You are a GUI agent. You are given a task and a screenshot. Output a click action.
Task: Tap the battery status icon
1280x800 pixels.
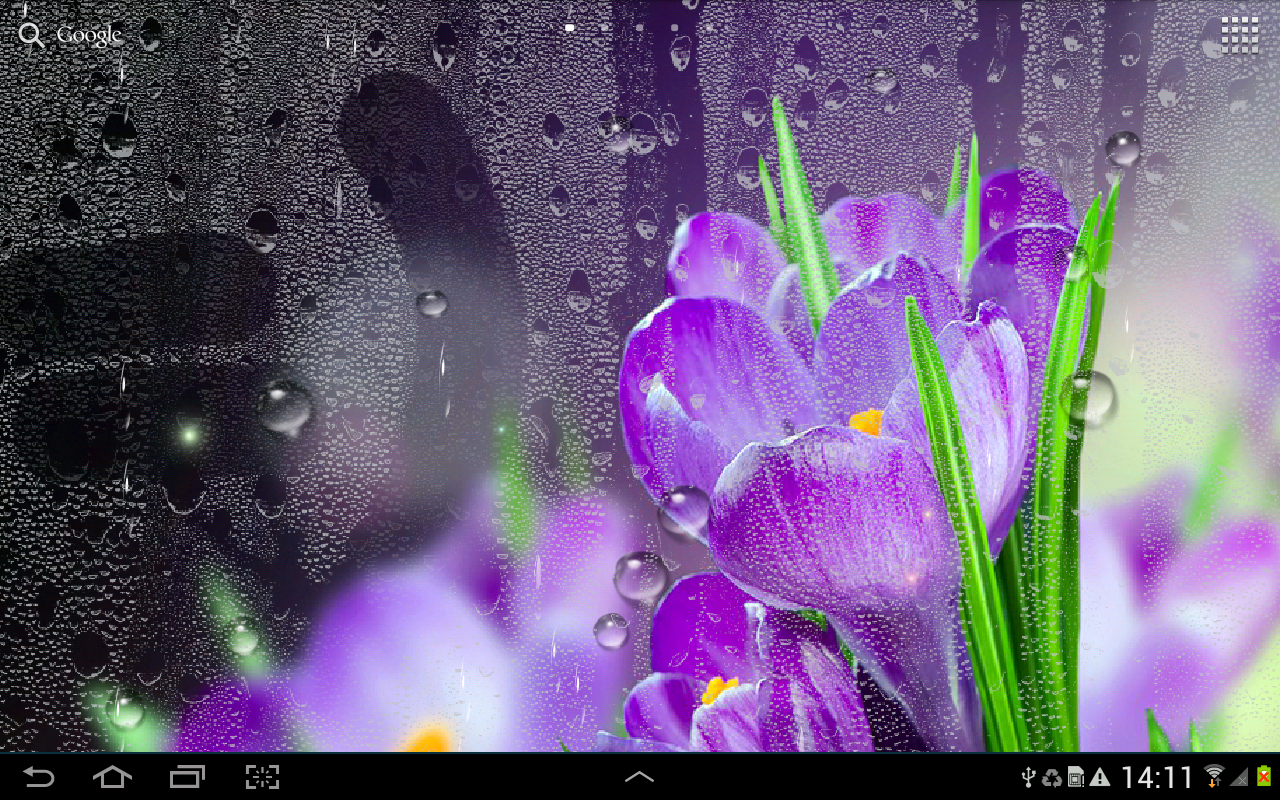1264,777
